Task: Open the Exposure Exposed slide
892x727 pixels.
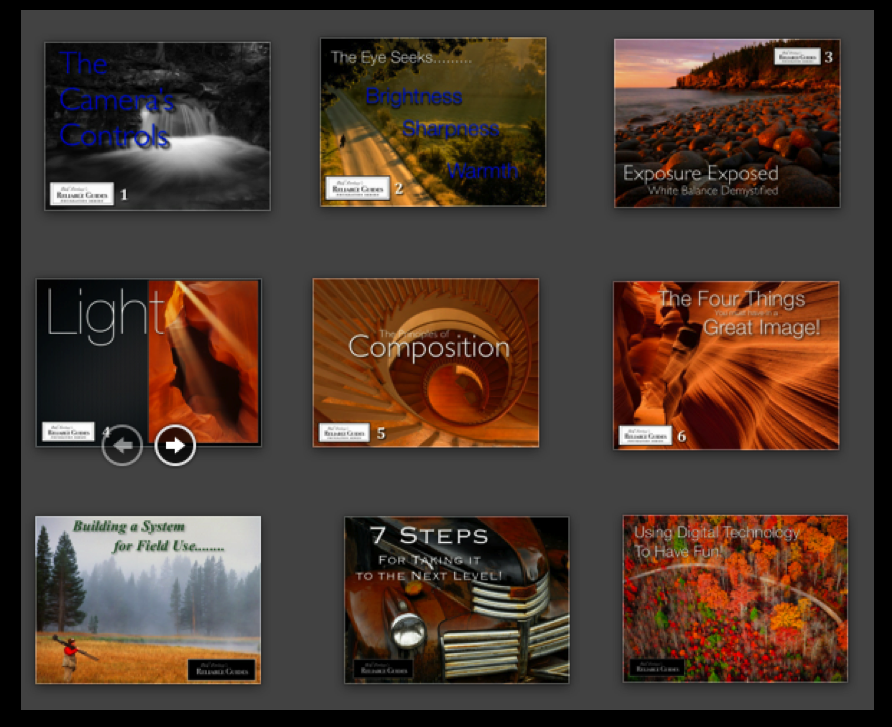Action: pyautogui.click(x=726, y=123)
